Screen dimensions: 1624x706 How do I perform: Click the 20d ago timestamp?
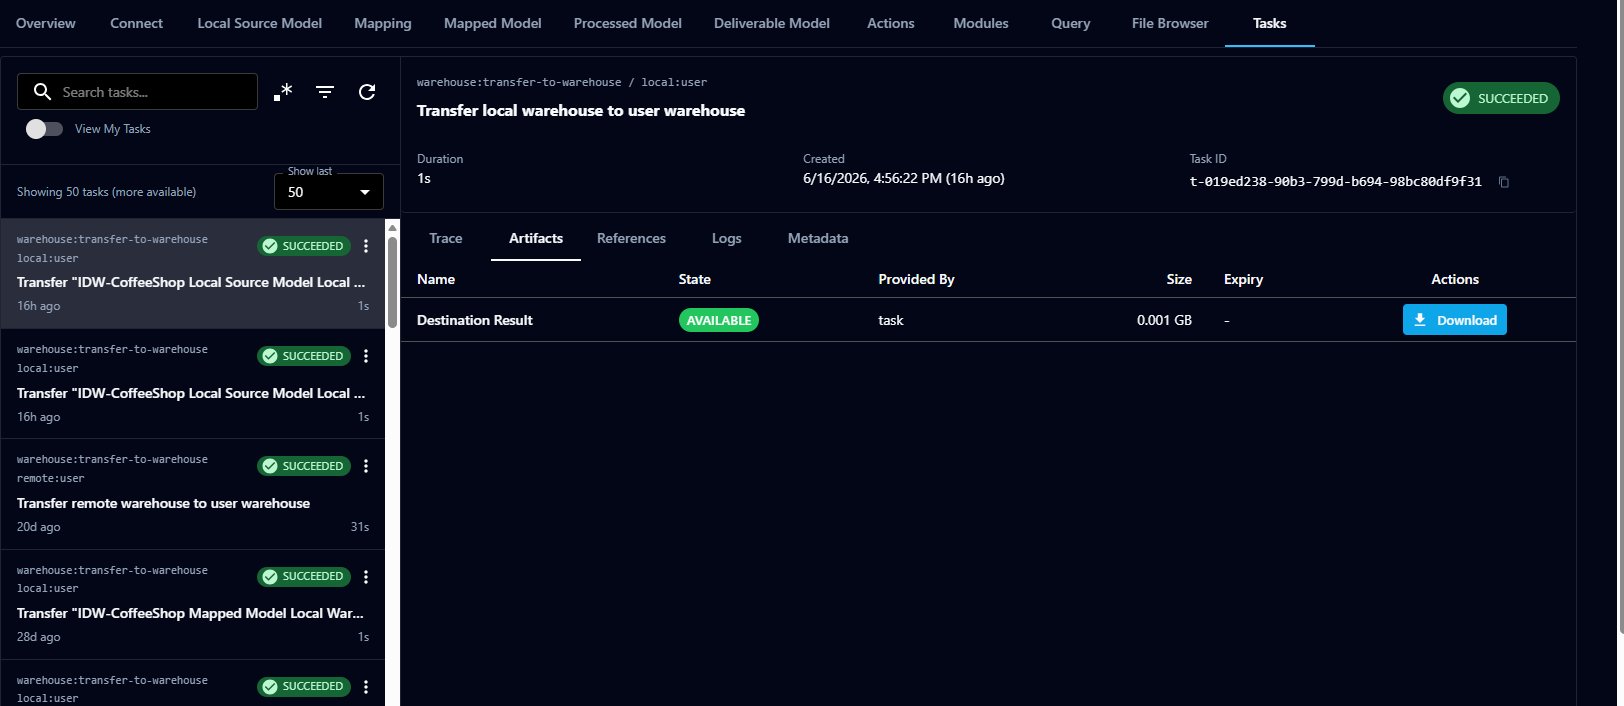pyautogui.click(x=39, y=527)
